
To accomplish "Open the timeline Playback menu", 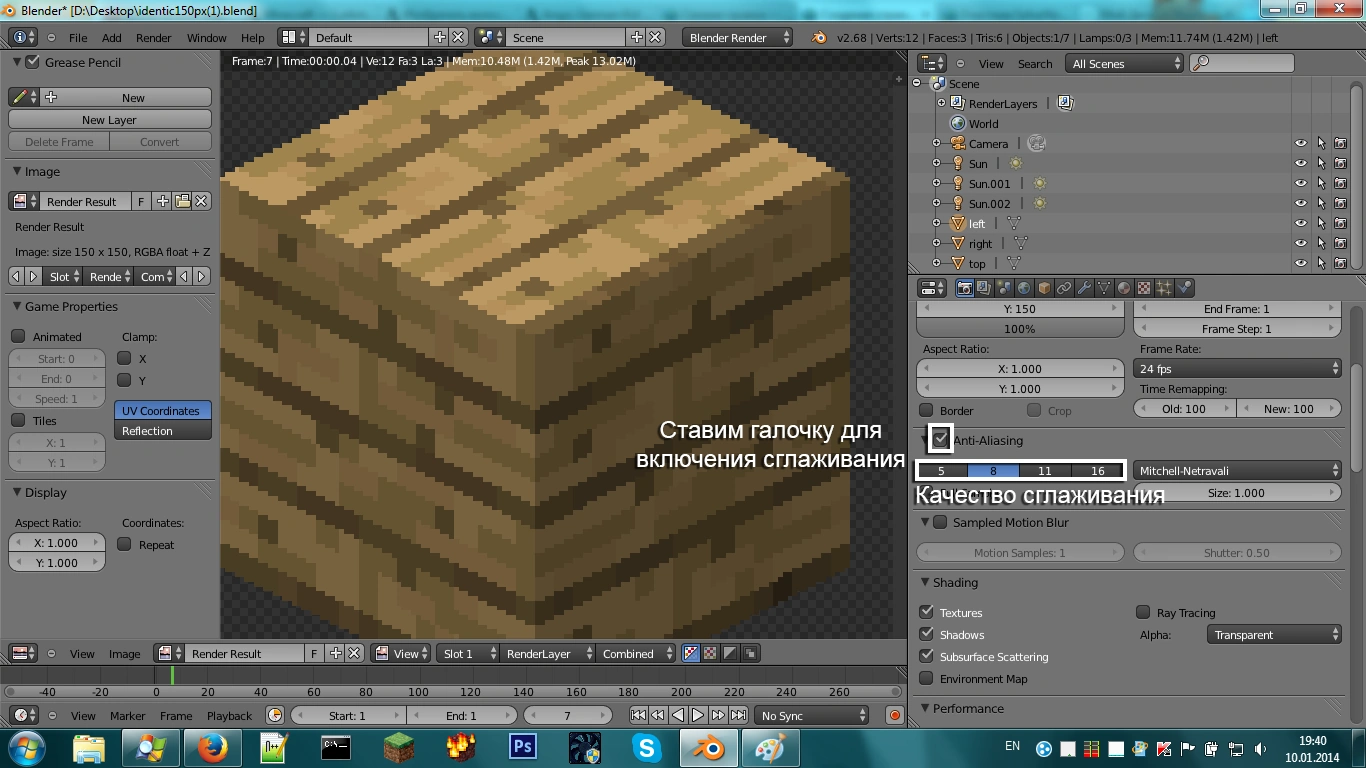I will 229,715.
